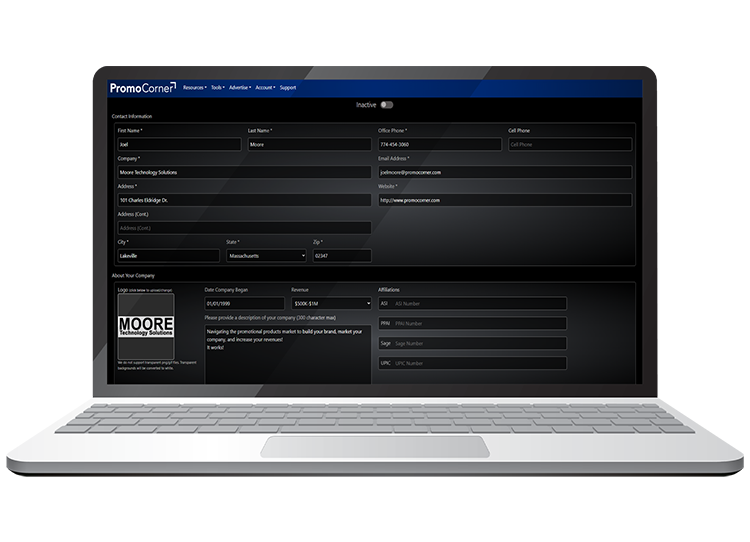This screenshot has height=542, width=750.
Task: Focus the empty Cell Phone field
Action: (570, 144)
